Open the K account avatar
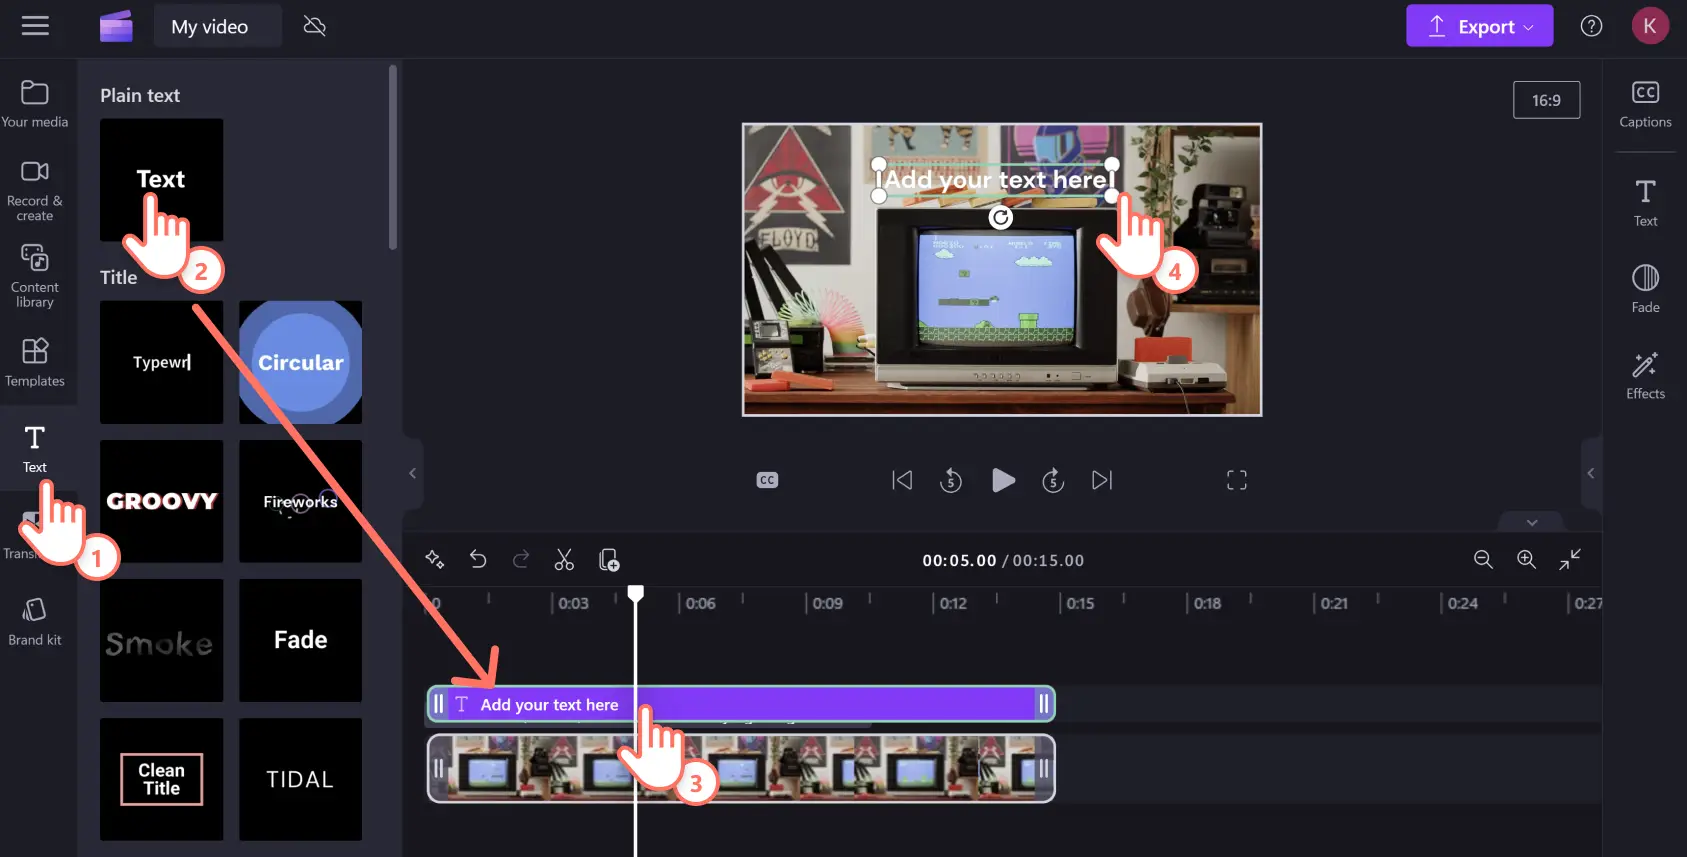The height and width of the screenshot is (857, 1687). tap(1650, 26)
